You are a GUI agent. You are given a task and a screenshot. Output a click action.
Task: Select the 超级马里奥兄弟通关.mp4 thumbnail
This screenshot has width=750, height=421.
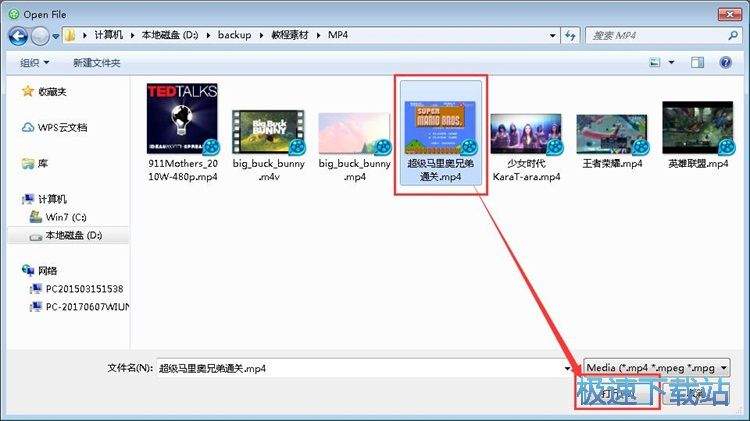pyautogui.click(x=441, y=127)
